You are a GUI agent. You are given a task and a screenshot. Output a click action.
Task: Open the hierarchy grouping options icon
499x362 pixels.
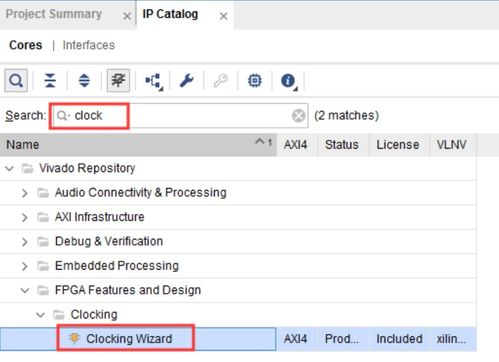(x=154, y=81)
